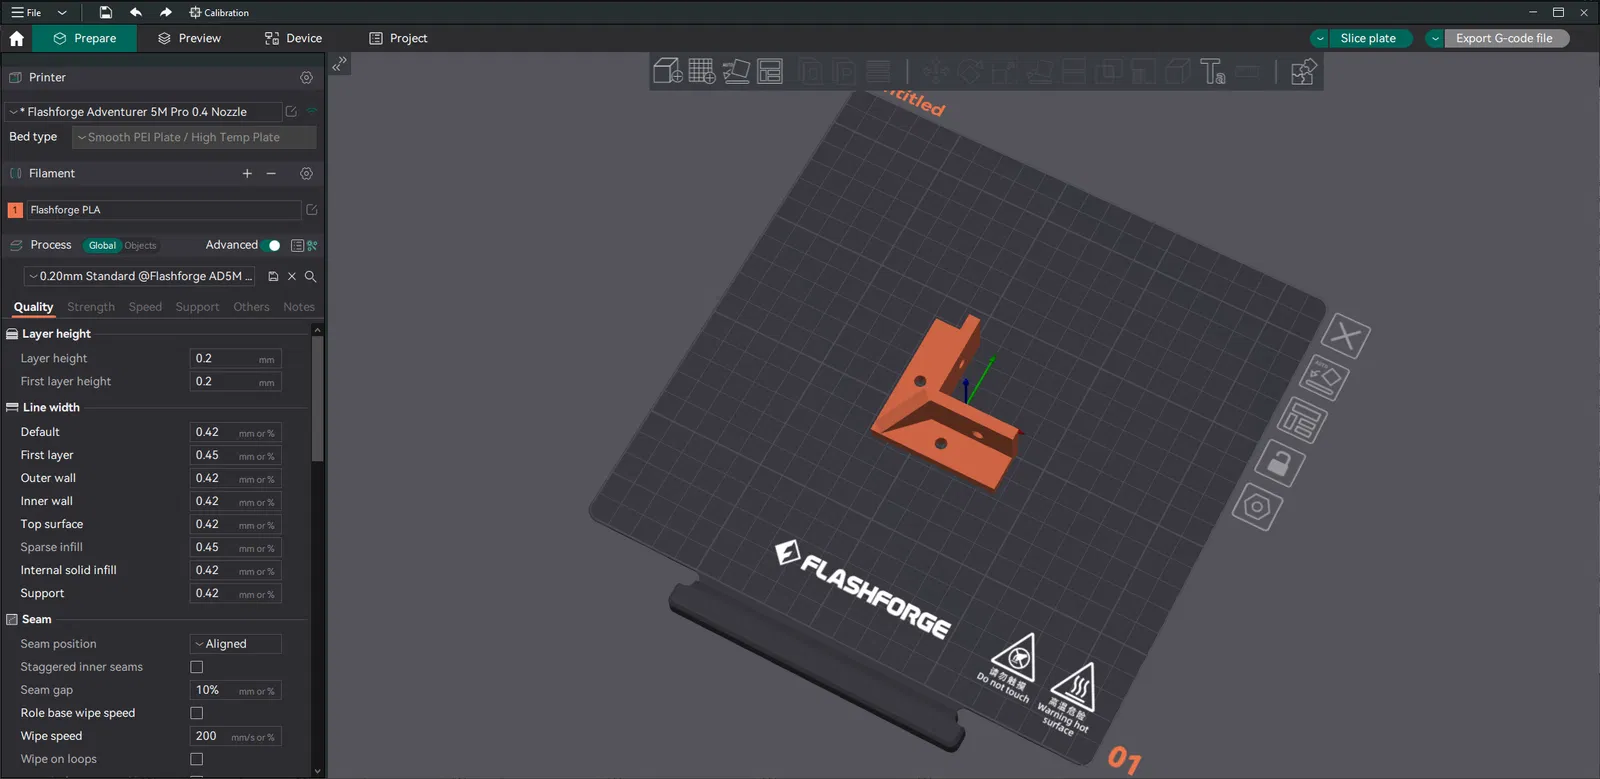Screen dimensions: 1600x779
Task: Click Export G-code file button
Action: [x=1504, y=38]
